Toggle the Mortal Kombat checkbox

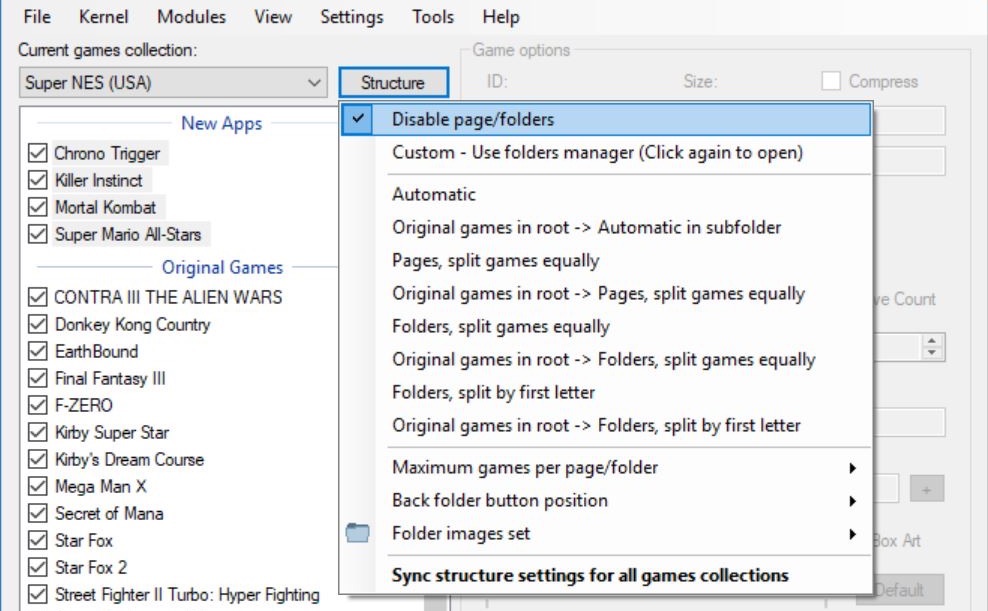tap(38, 207)
